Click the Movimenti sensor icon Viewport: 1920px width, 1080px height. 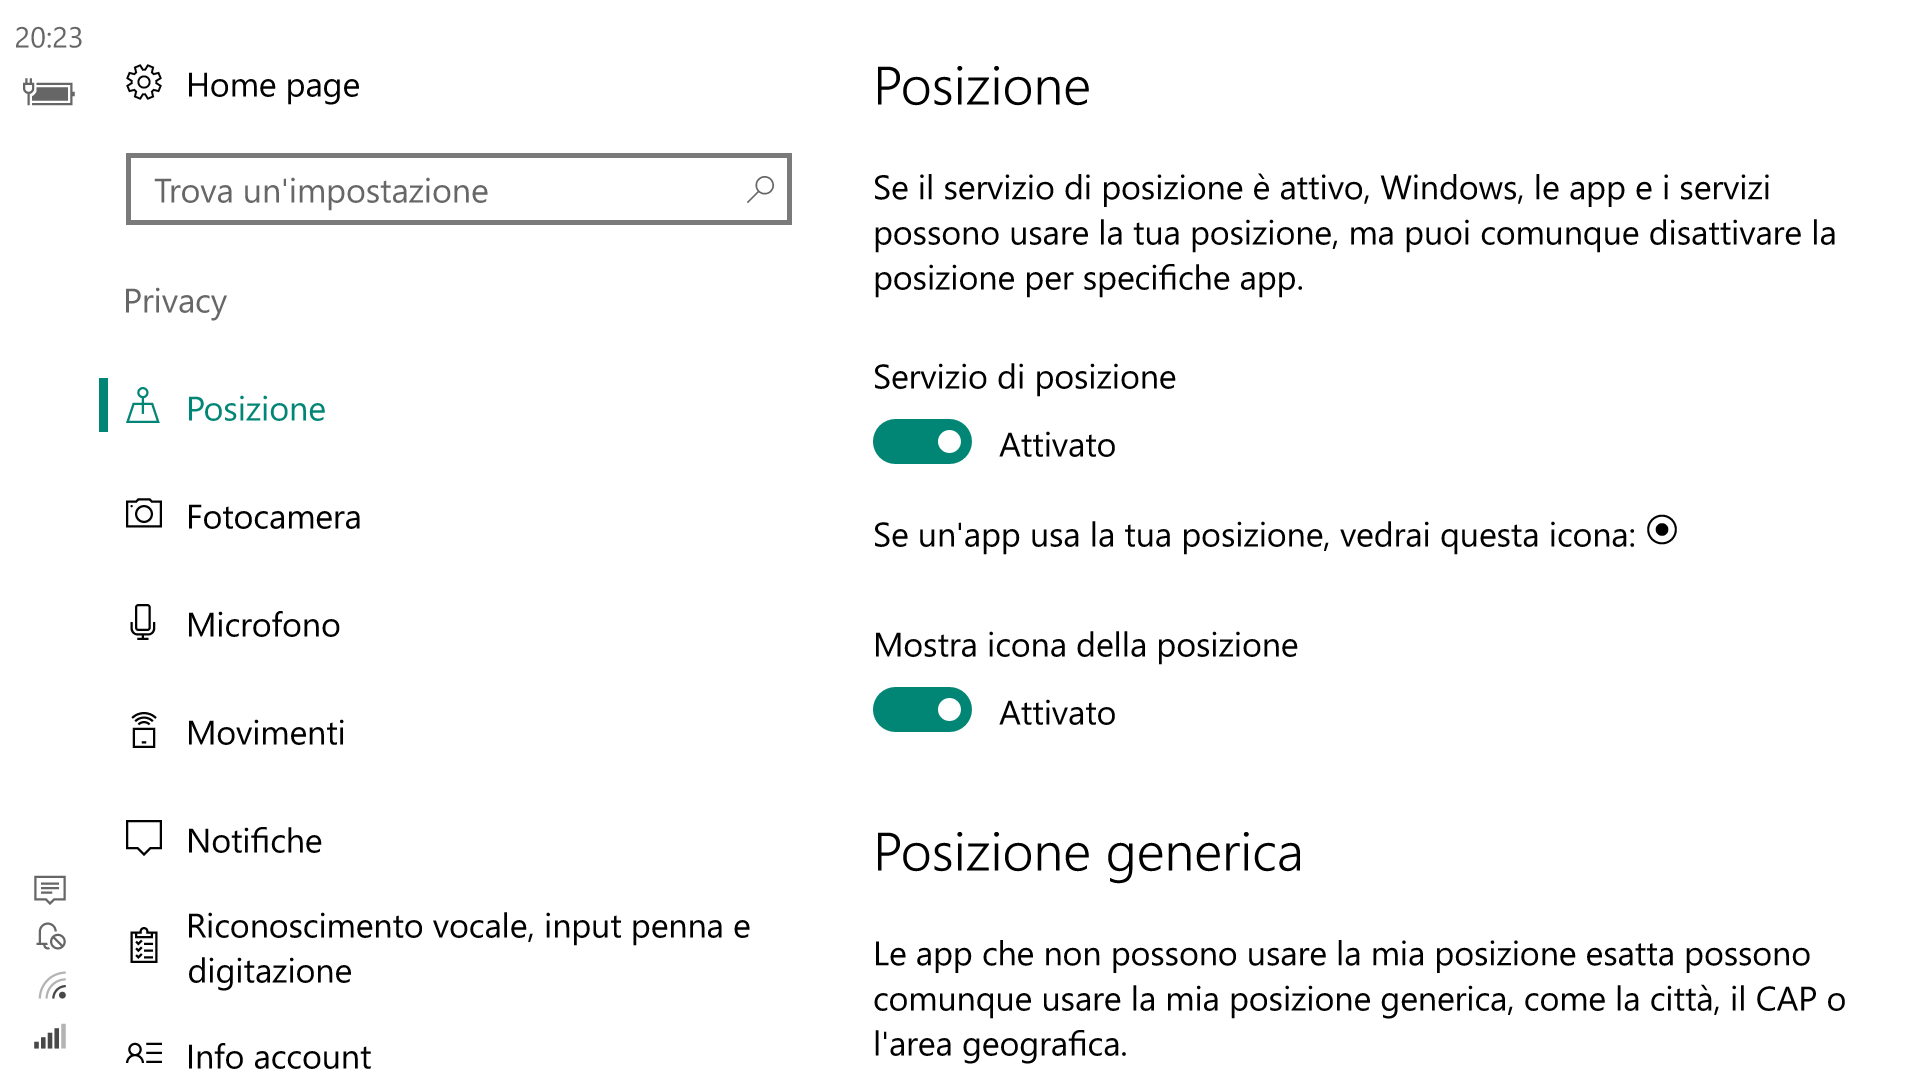point(144,730)
